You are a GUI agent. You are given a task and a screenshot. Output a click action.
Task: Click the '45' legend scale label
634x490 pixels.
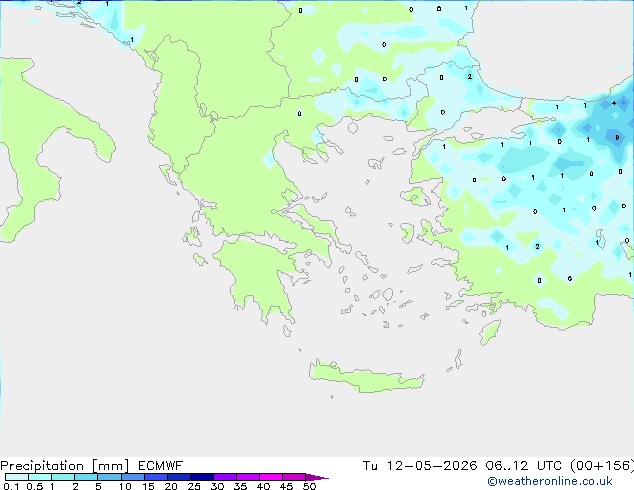286,486
